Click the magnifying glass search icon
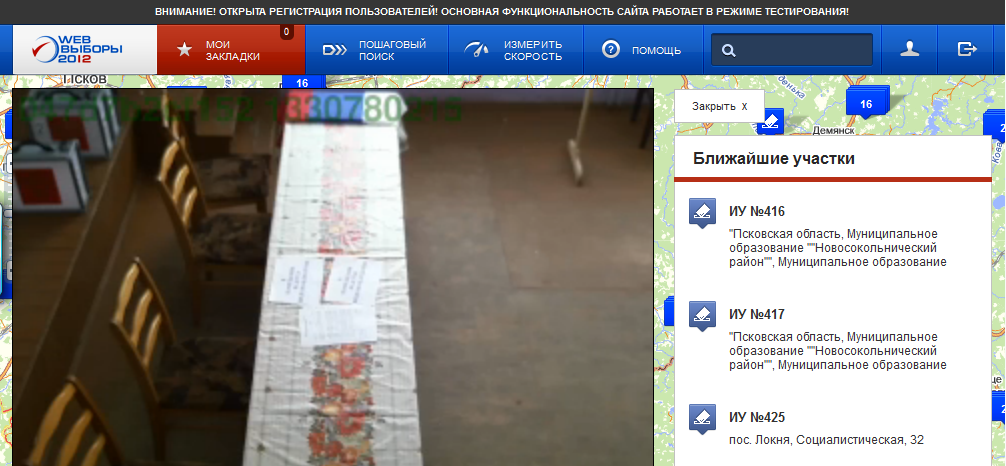 tap(728, 51)
